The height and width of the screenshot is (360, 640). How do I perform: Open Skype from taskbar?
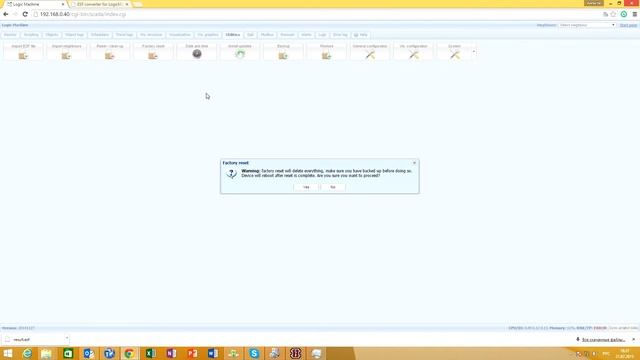(254, 353)
